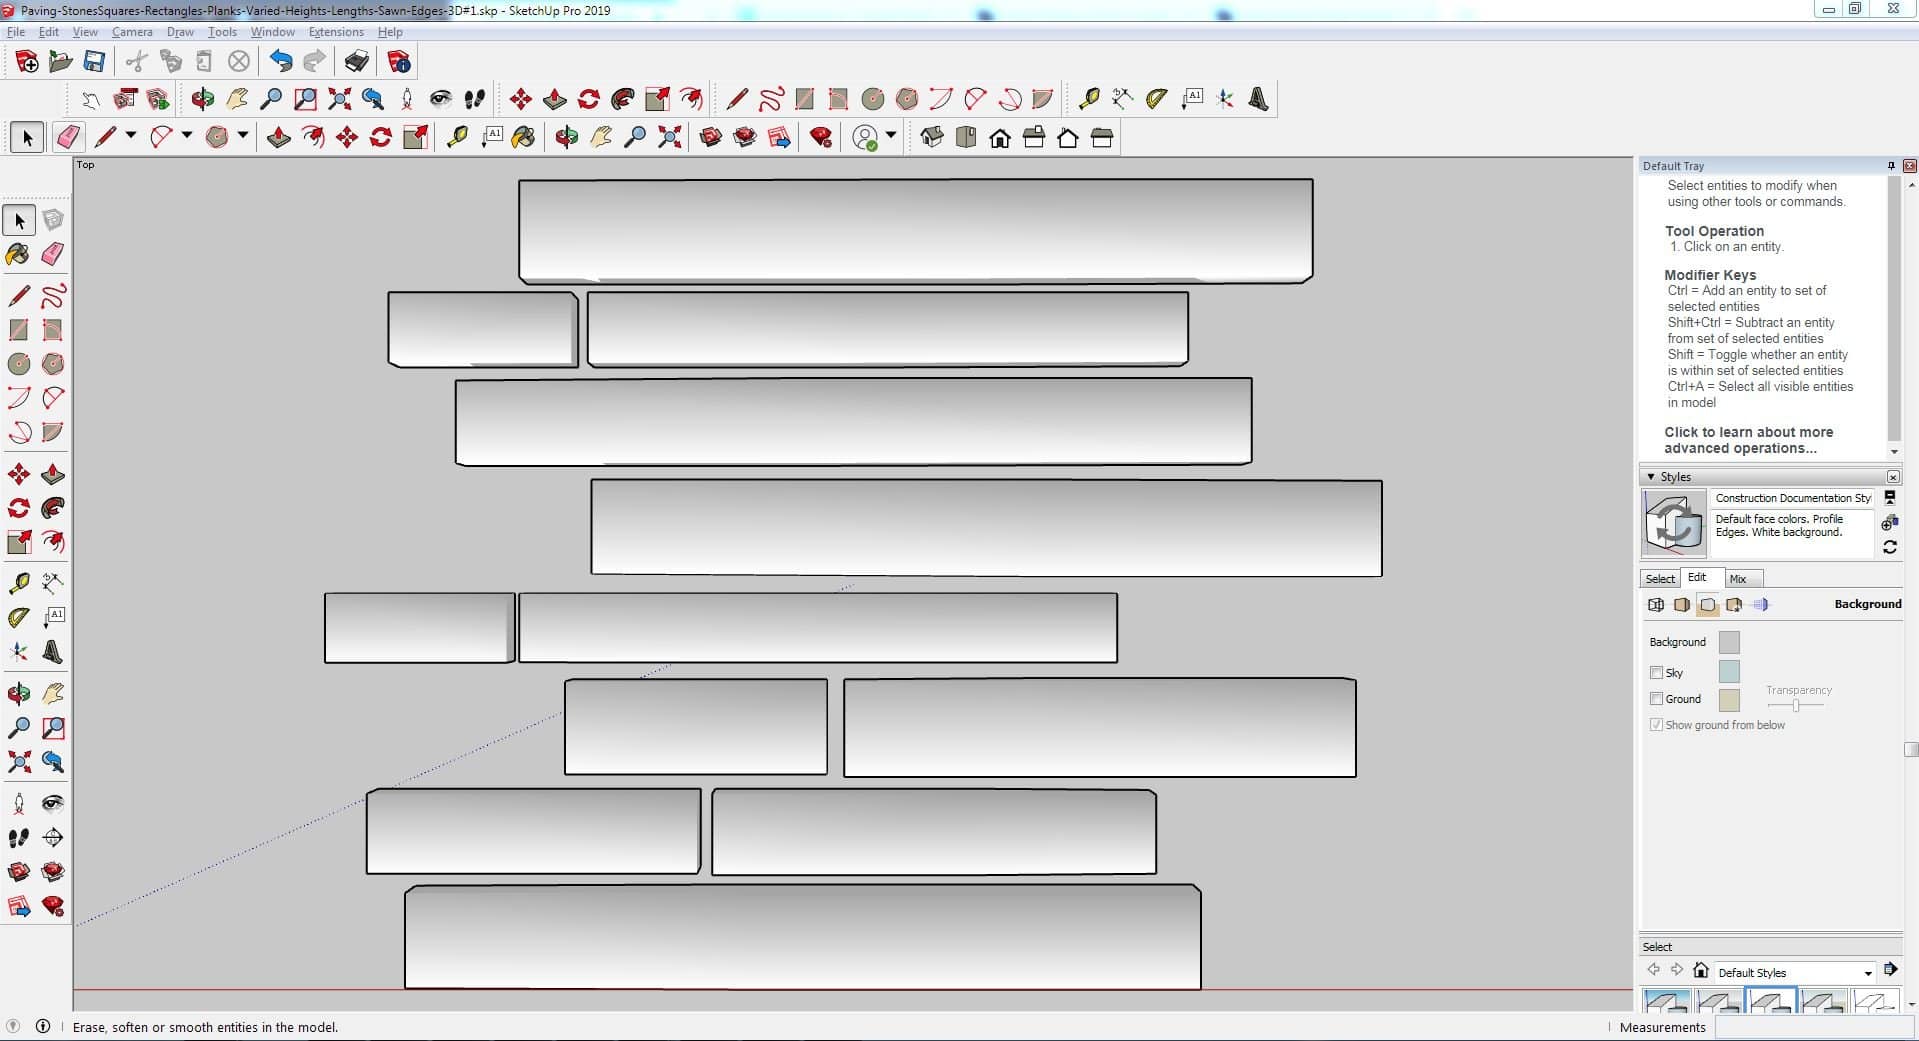The width and height of the screenshot is (1919, 1041).
Task: Open the account sign-in dropdown arrow
Action: click(x=891, y=136)
